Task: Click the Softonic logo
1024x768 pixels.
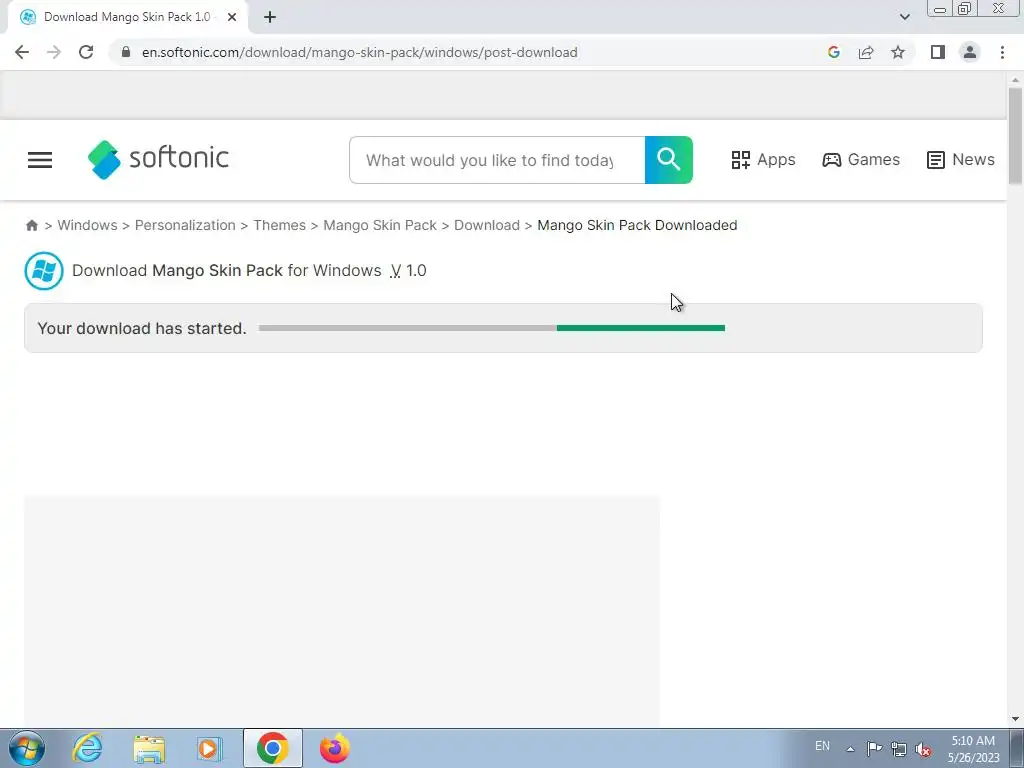Action: (158, 159)
